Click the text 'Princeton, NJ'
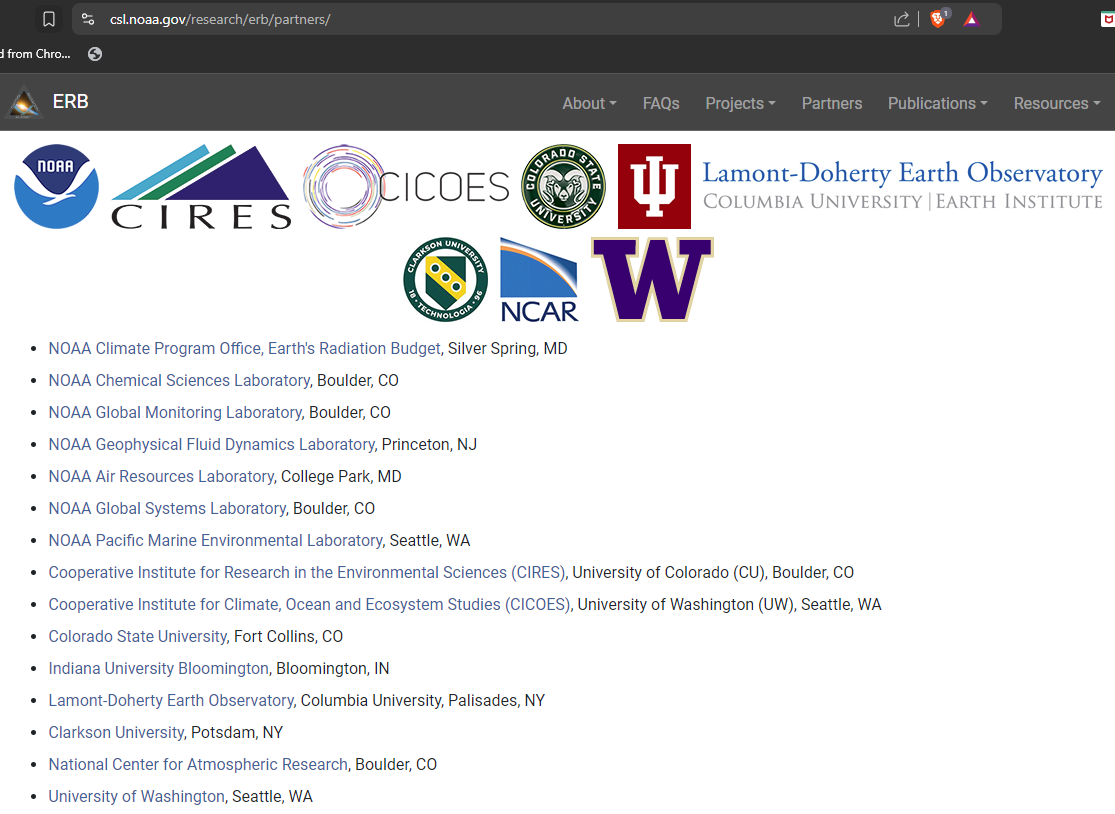The width and height of the screenshot is (1115, 814). click(x=430, y=444)
